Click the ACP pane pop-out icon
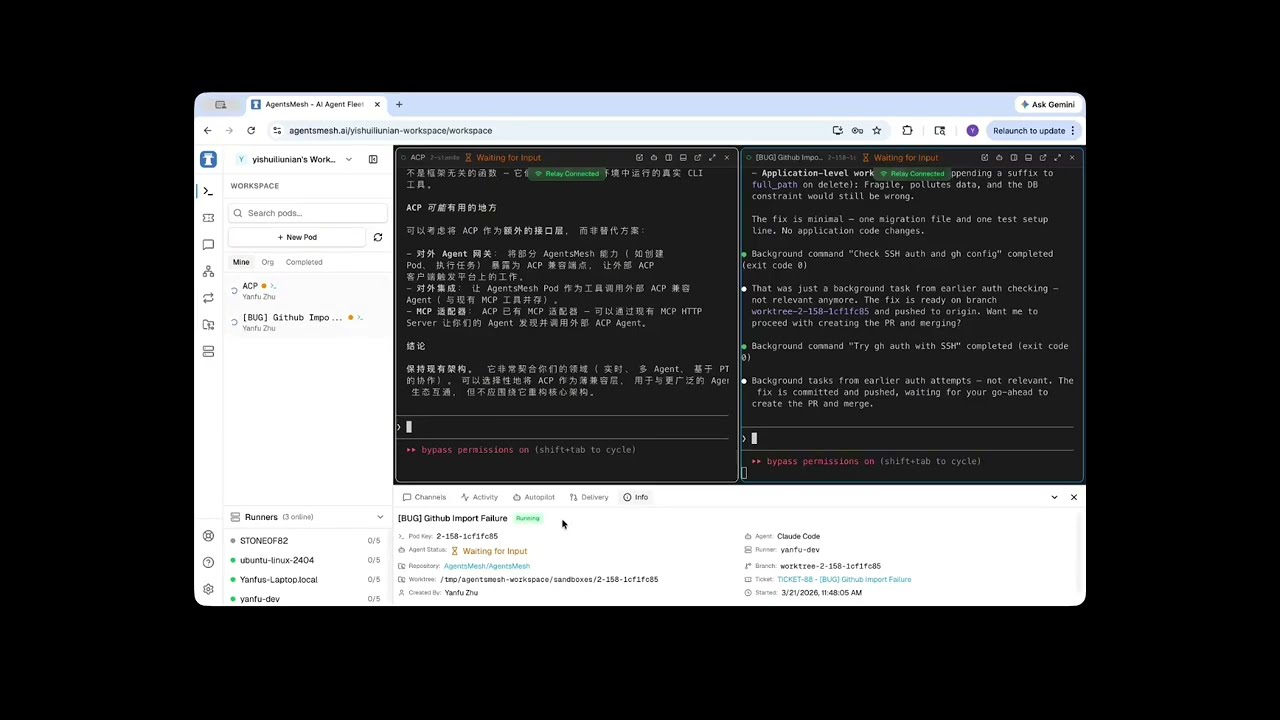 pyautogui.click(x=639, y=157)
